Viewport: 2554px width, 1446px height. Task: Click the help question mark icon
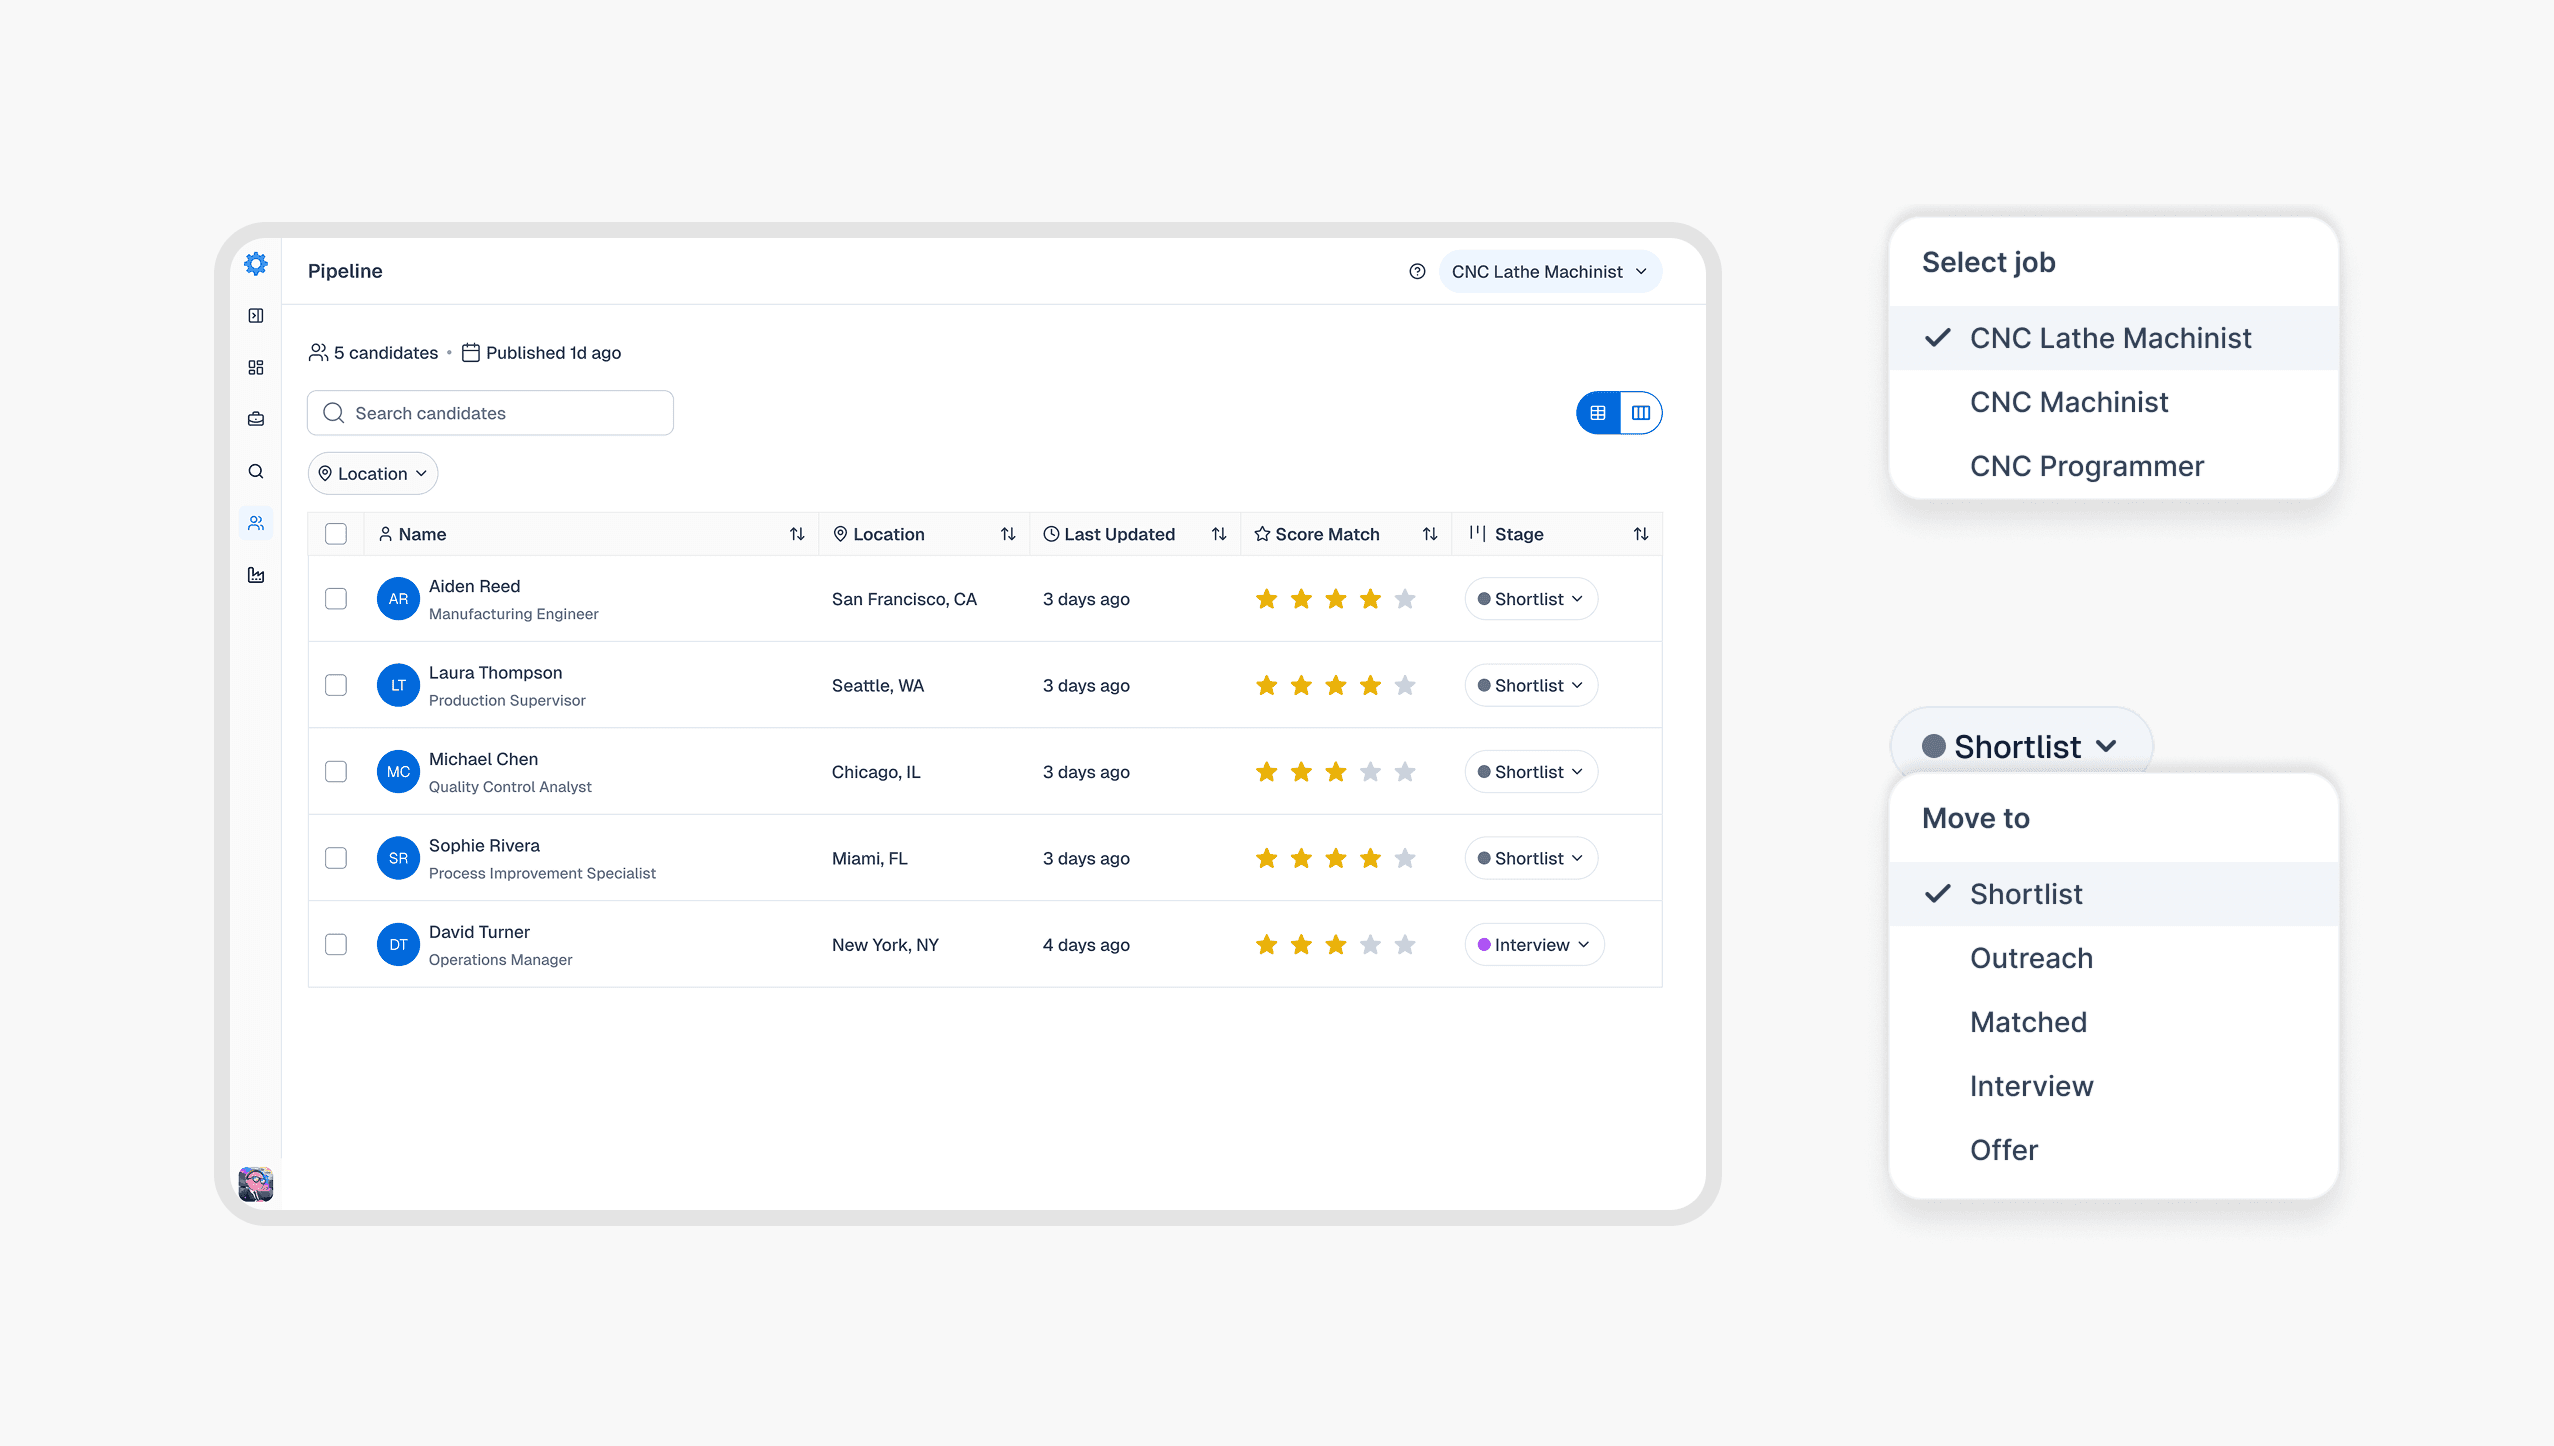click(1417, 272)
